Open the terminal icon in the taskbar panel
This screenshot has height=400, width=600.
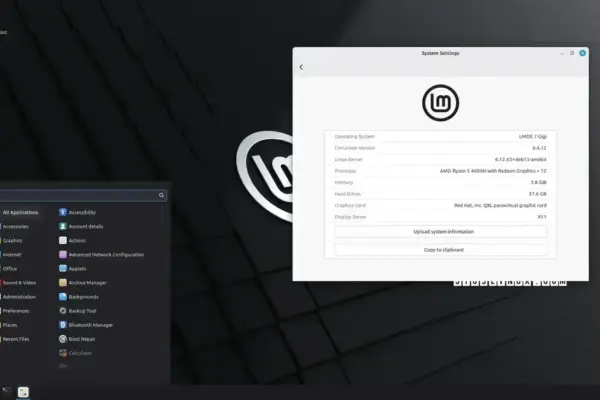pos(7,391)
